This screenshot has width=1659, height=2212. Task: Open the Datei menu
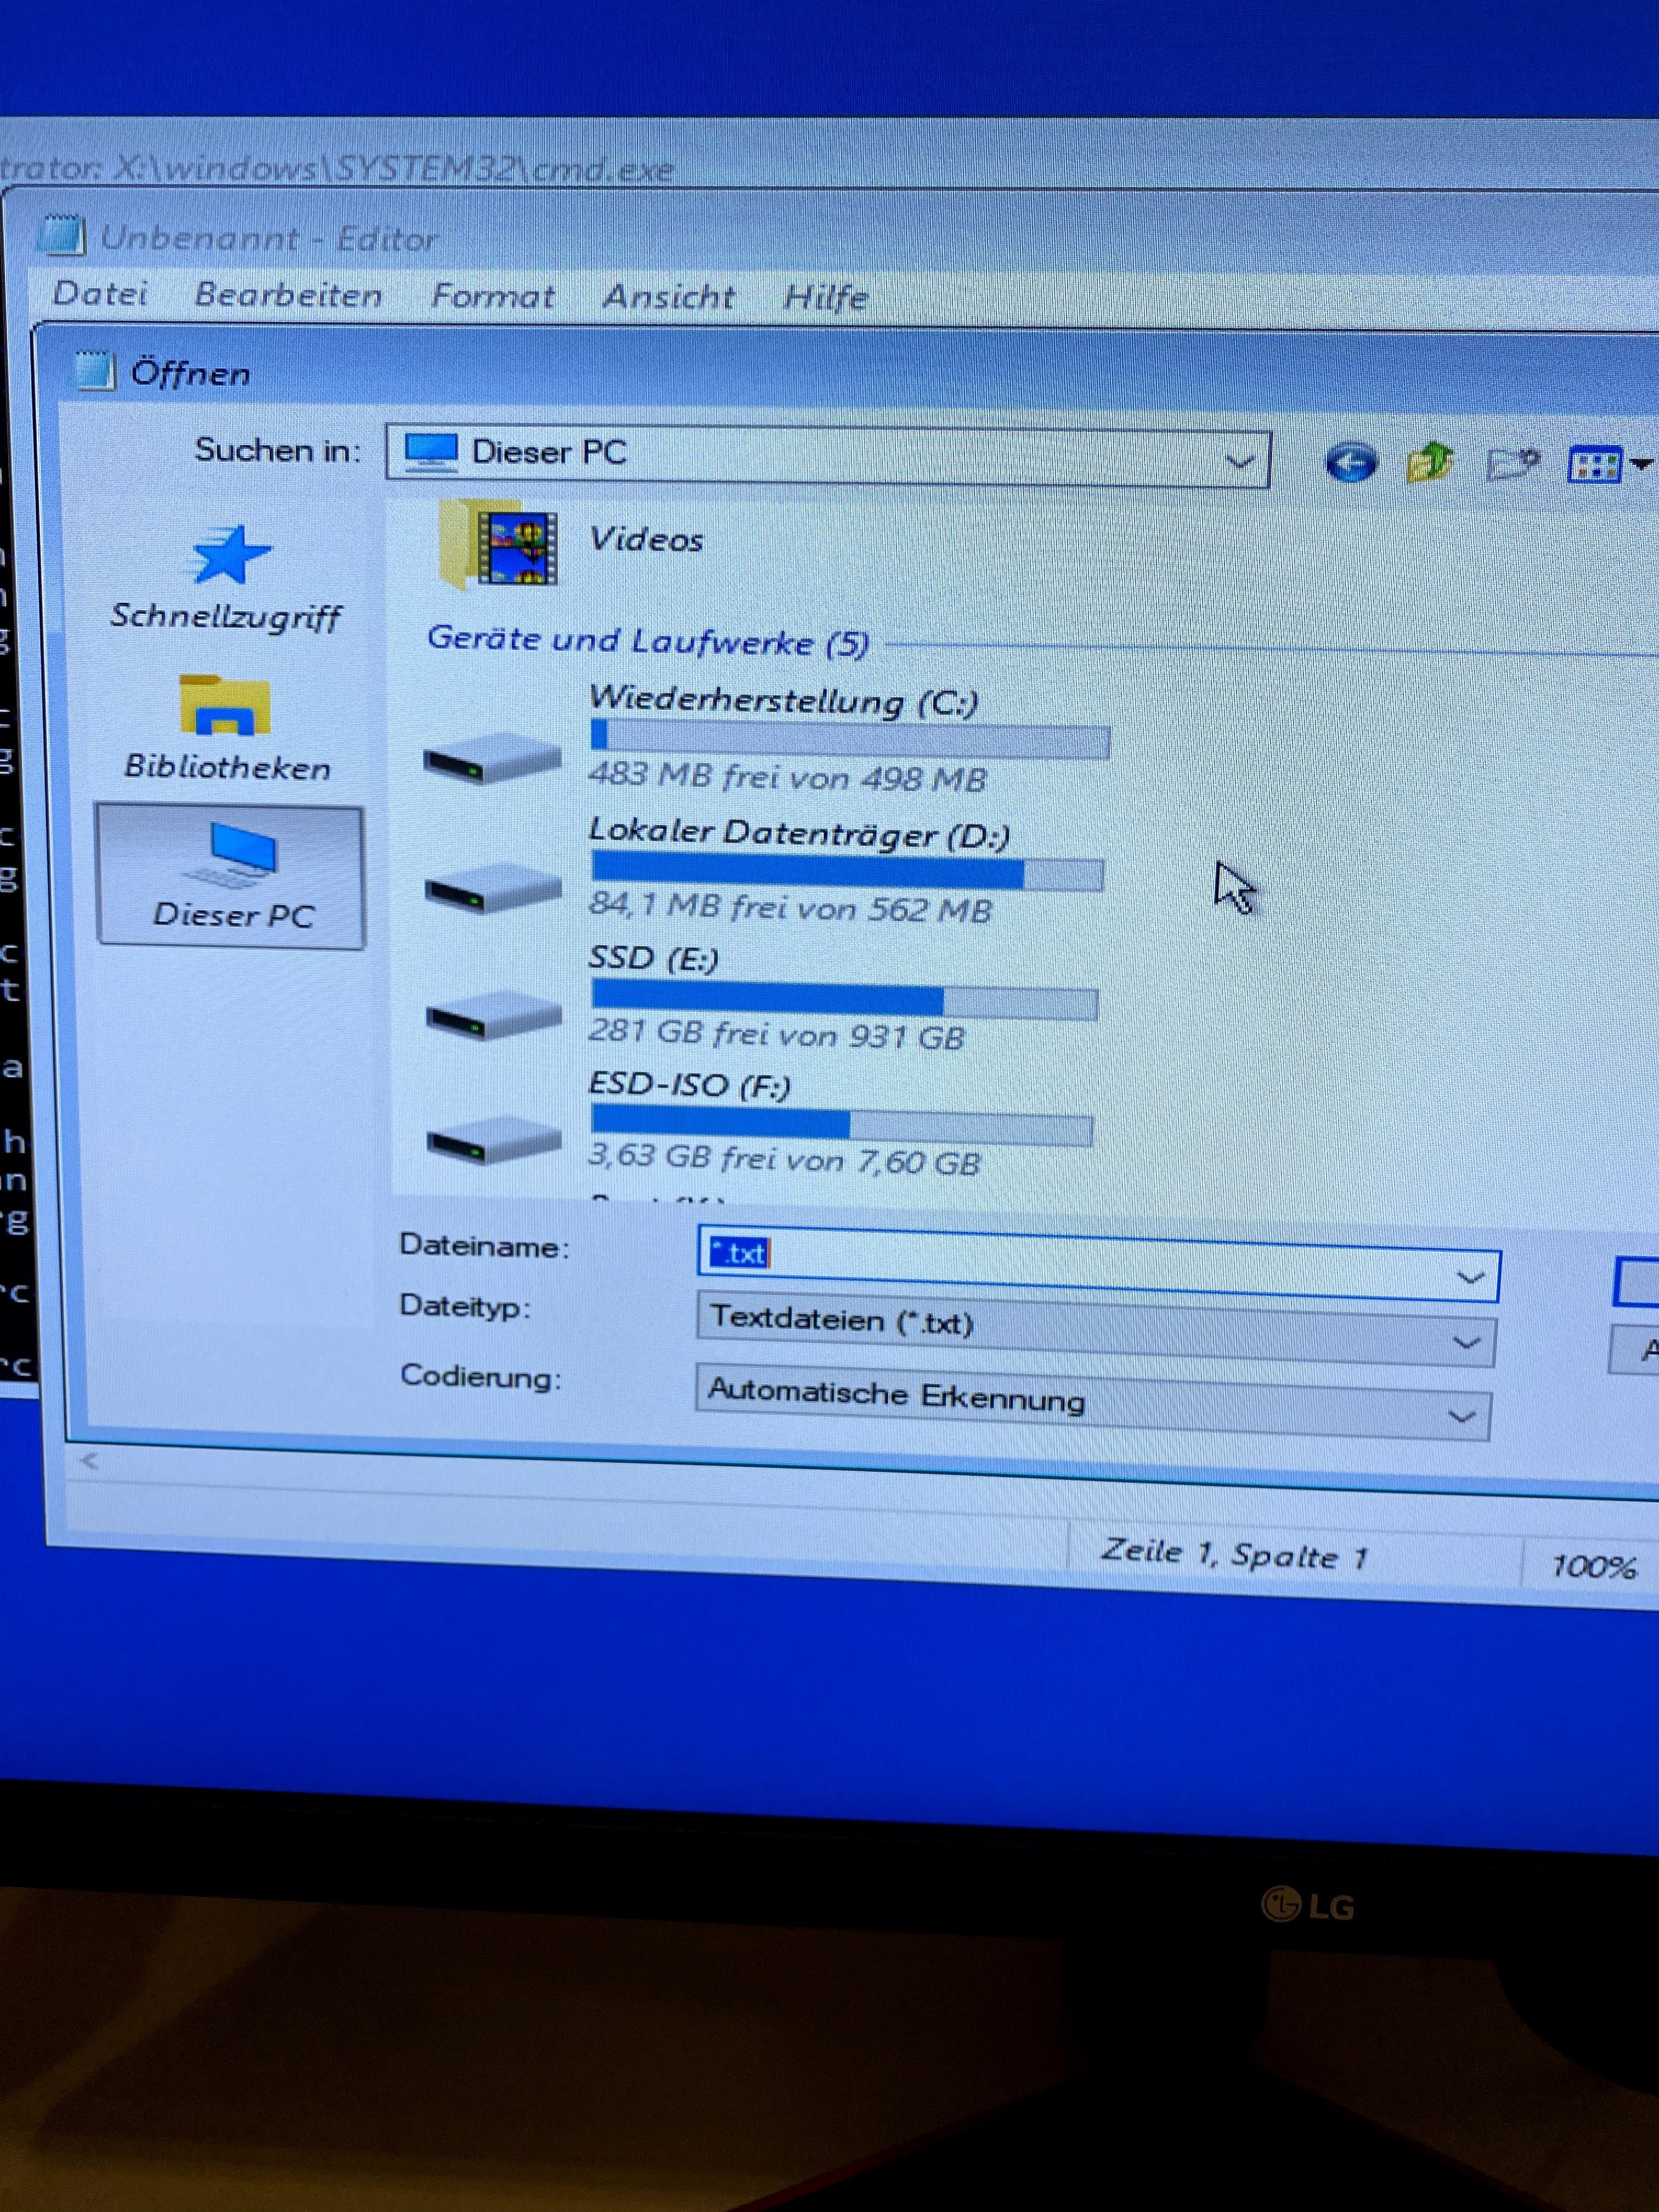[100, 294]
